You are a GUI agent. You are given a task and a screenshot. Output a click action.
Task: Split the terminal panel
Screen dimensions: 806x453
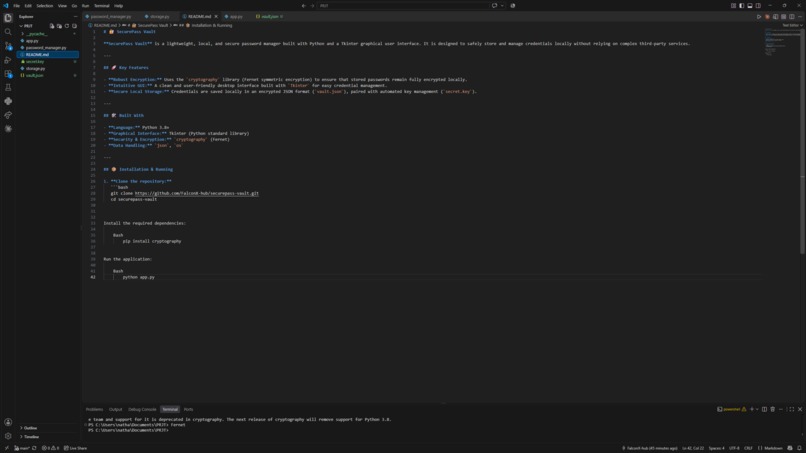click(x=764, y=409)
